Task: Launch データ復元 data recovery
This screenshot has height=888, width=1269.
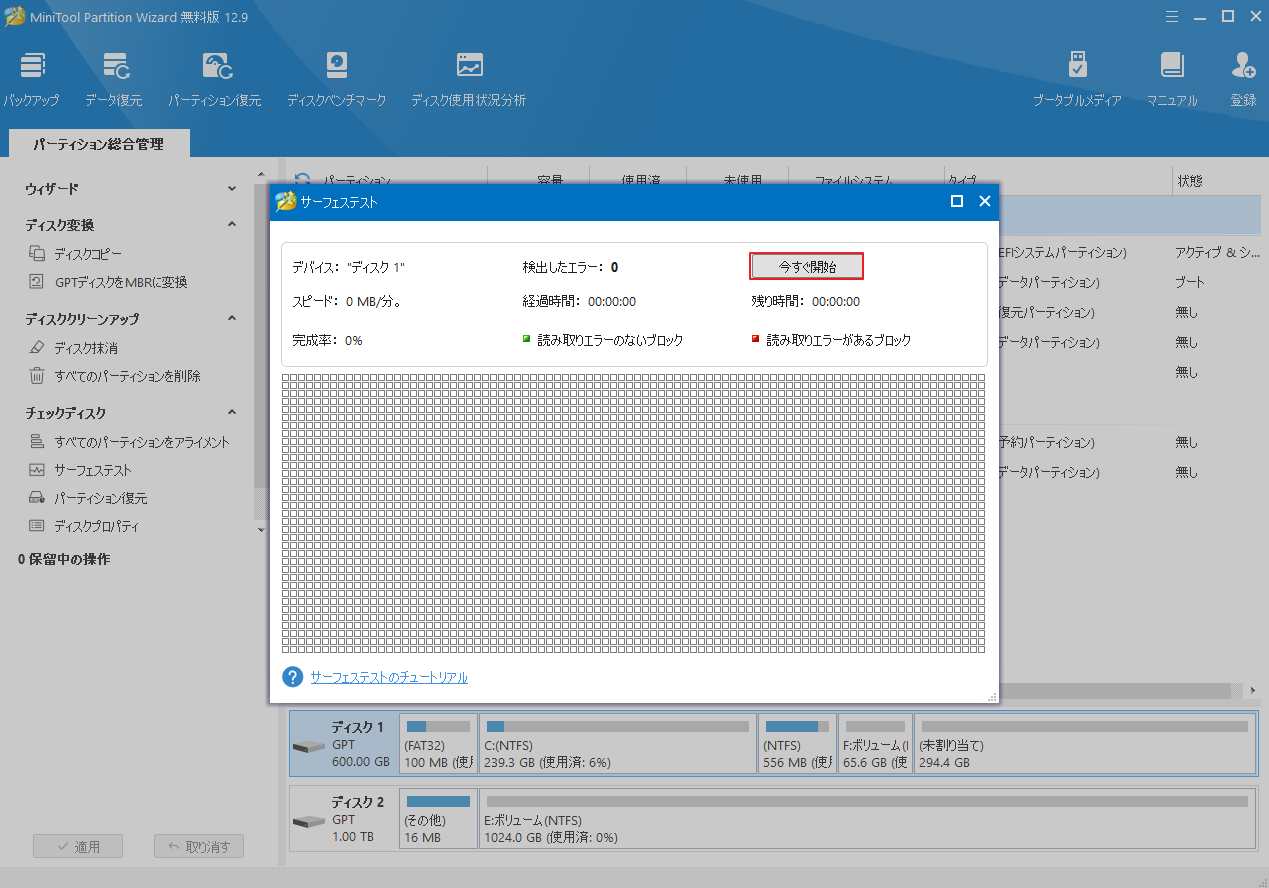Action: point(114,80)
